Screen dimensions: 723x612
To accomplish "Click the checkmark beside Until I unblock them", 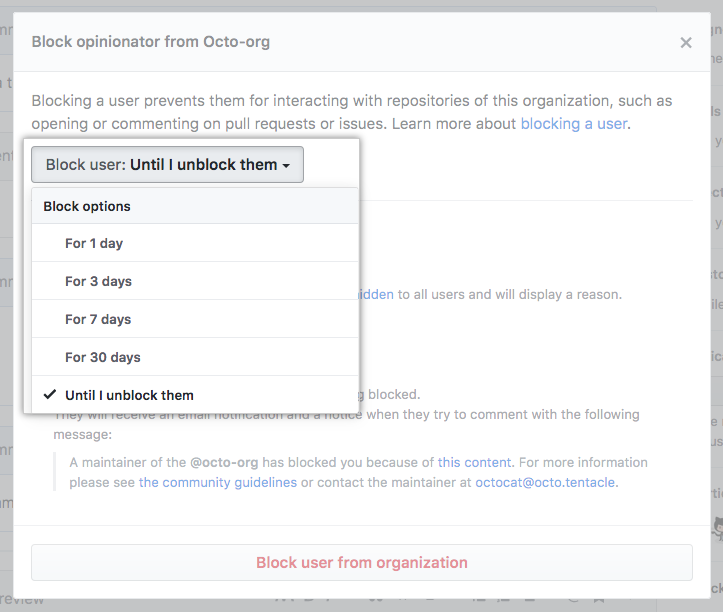I will (x=49, y=395).
